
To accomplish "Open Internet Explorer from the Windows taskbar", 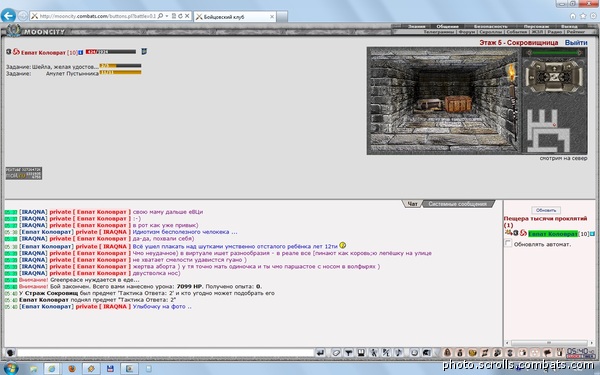I will (x=52, y=368).
